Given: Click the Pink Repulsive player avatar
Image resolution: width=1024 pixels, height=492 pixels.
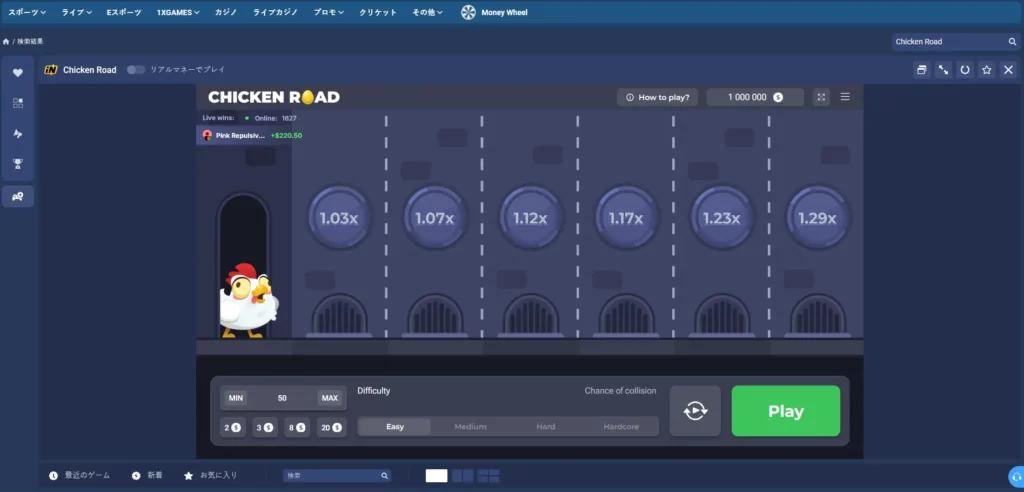Looking at the screenshot, I should tap(208, 135).
